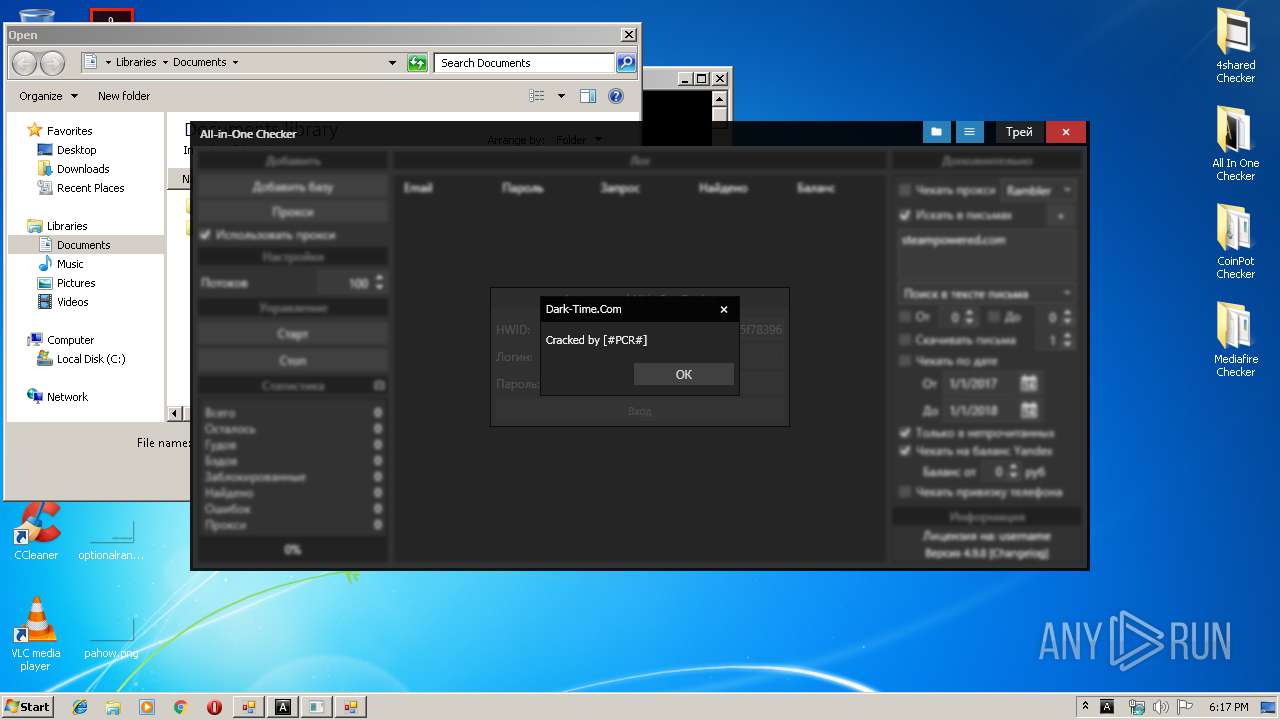
Task: Open the Mediafire Checker desktop folder
Action: [x=1235, y=339]
